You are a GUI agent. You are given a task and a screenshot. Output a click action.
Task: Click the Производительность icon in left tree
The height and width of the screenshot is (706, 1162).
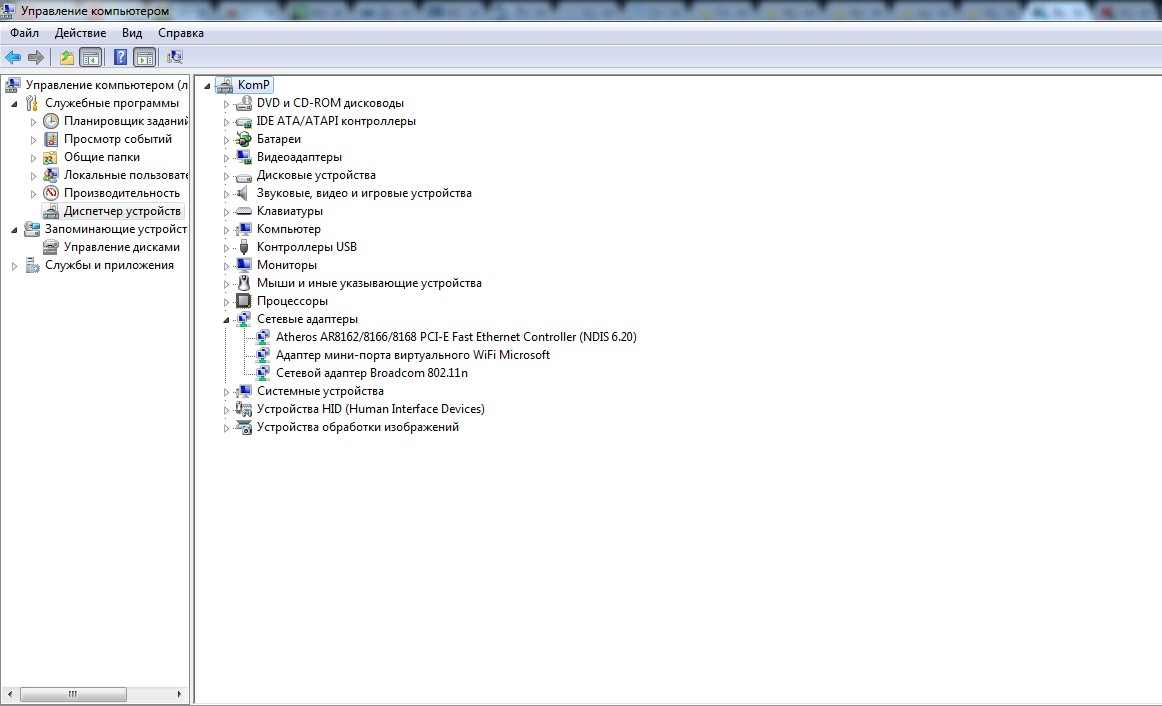[51, 193]
